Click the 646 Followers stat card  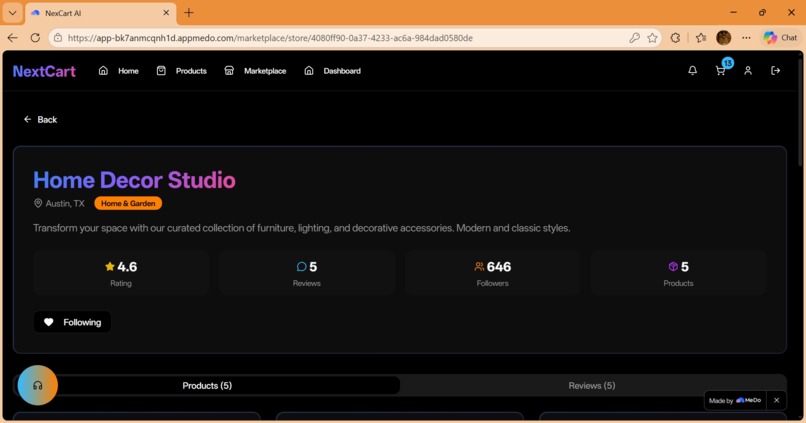click(x=492, y=273)
